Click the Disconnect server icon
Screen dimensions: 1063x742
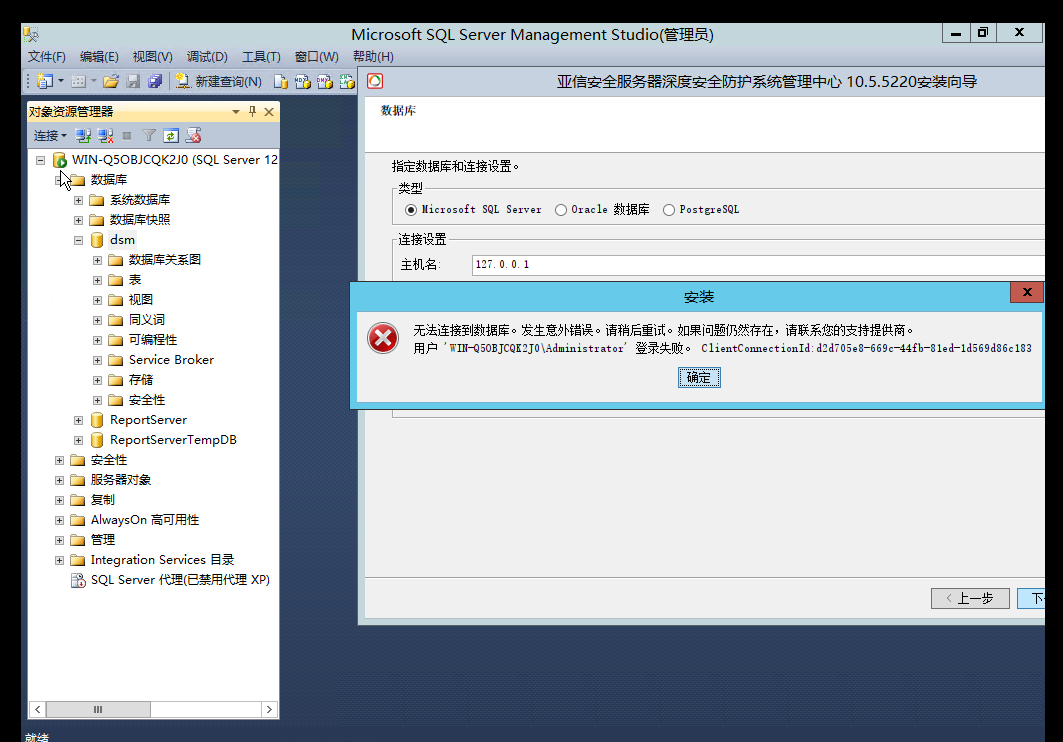click(x=105, y=136)
